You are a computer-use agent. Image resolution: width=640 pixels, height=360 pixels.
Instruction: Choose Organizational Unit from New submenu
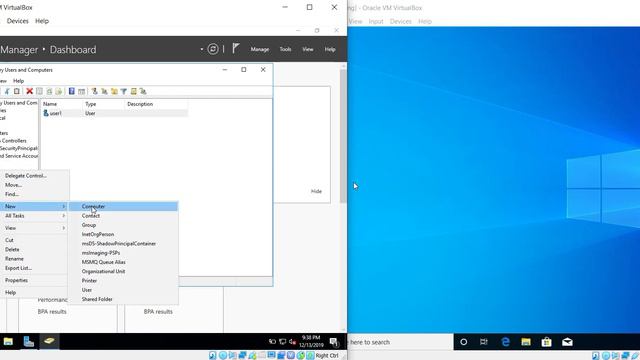123,271
